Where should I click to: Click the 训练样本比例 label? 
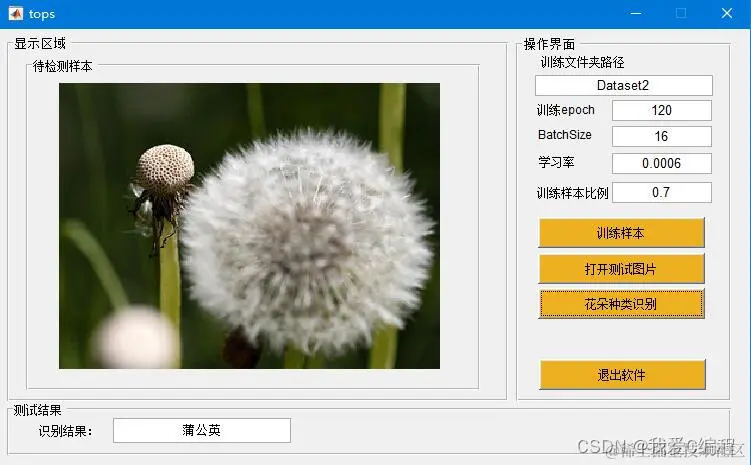(x=572, y=193)
